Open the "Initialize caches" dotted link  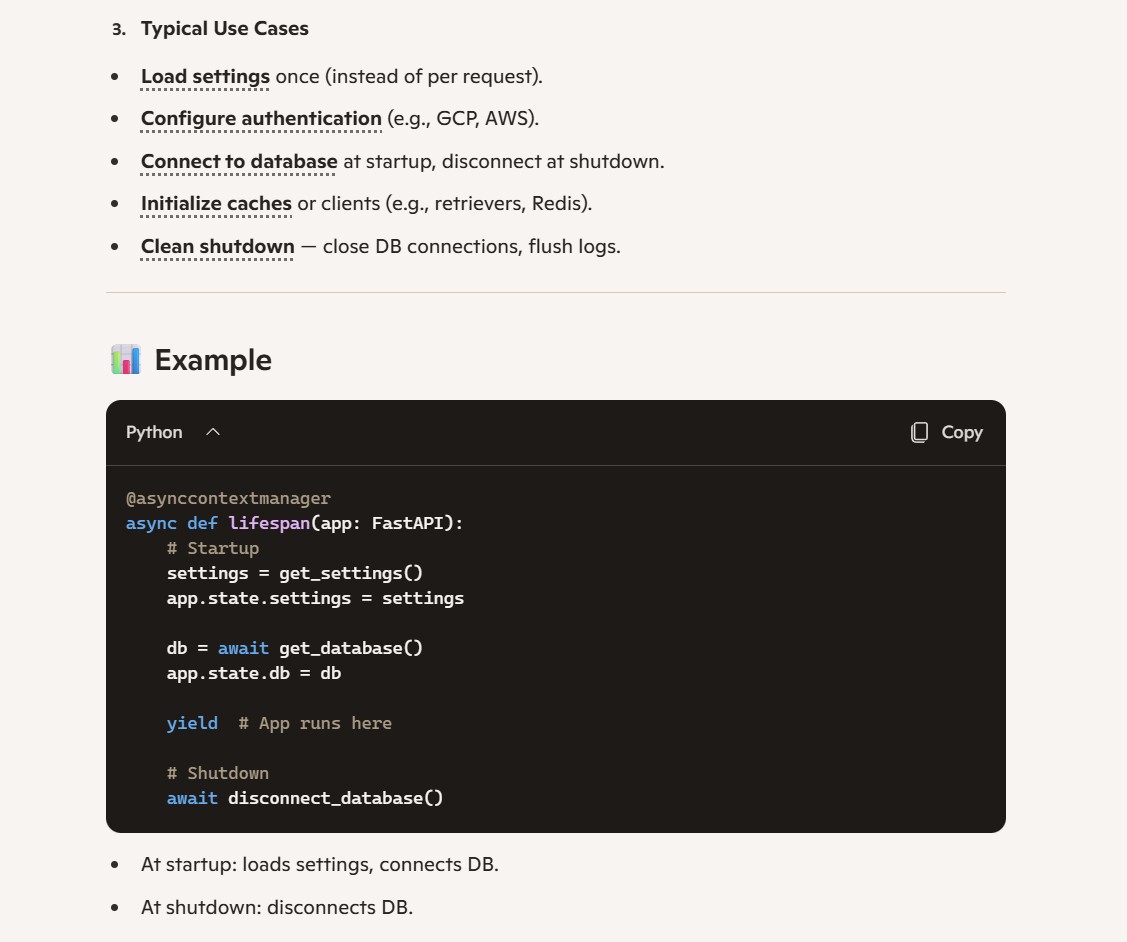pos(216,204)
